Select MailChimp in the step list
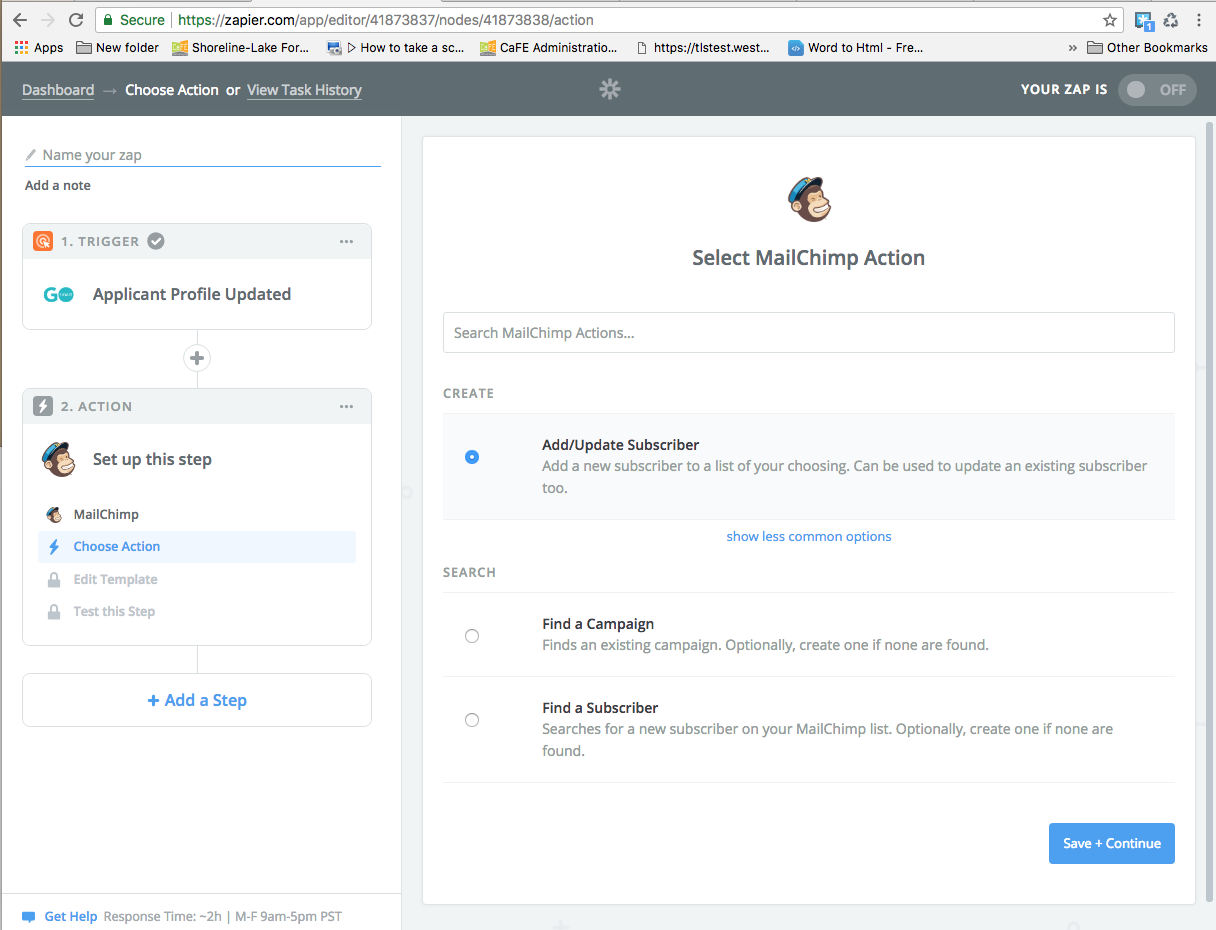Viewport: 1216px width, 930px height. coord(197,514)
